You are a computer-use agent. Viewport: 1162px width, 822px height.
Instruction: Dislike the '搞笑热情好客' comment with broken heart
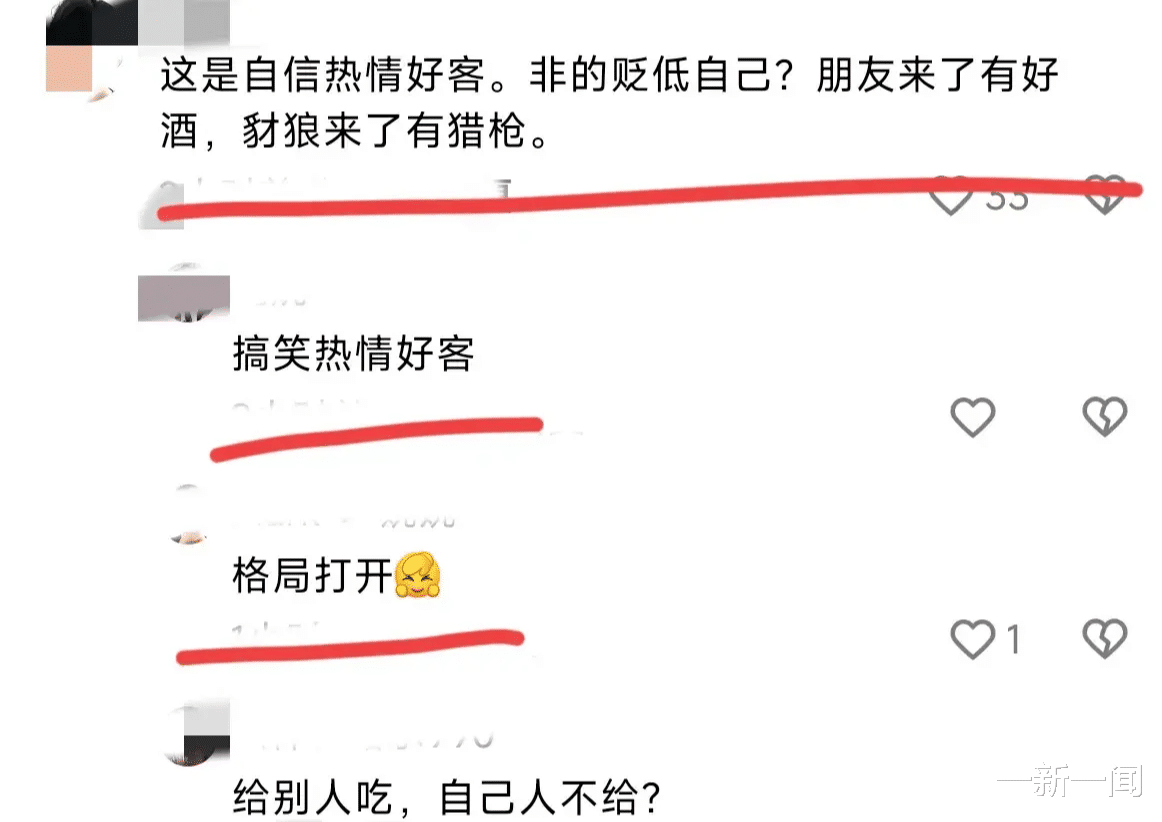(x=1105, y=416)
